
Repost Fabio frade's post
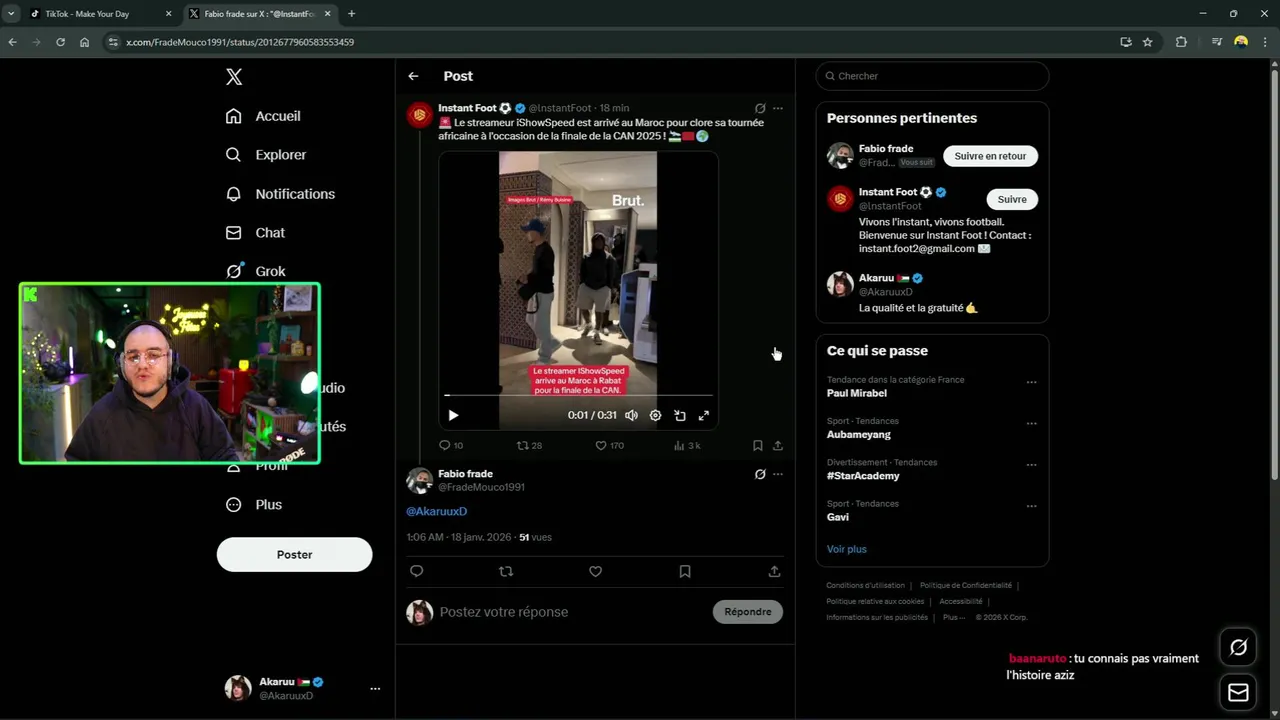pos(506,571)
